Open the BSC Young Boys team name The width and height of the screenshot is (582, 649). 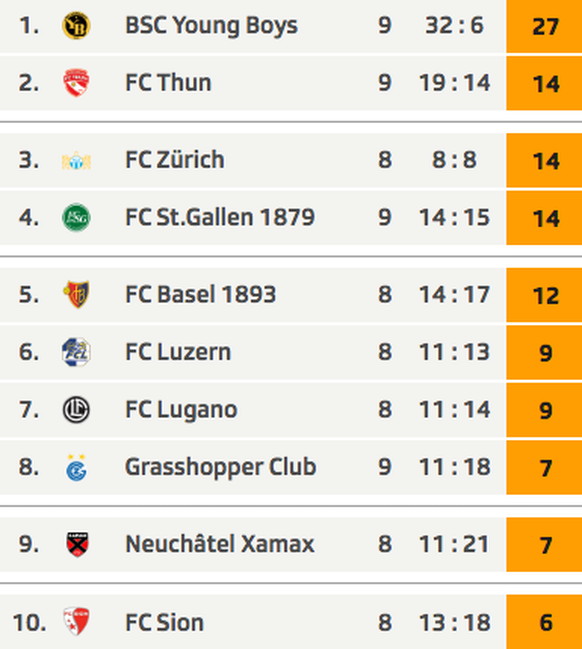pos(211,26)
